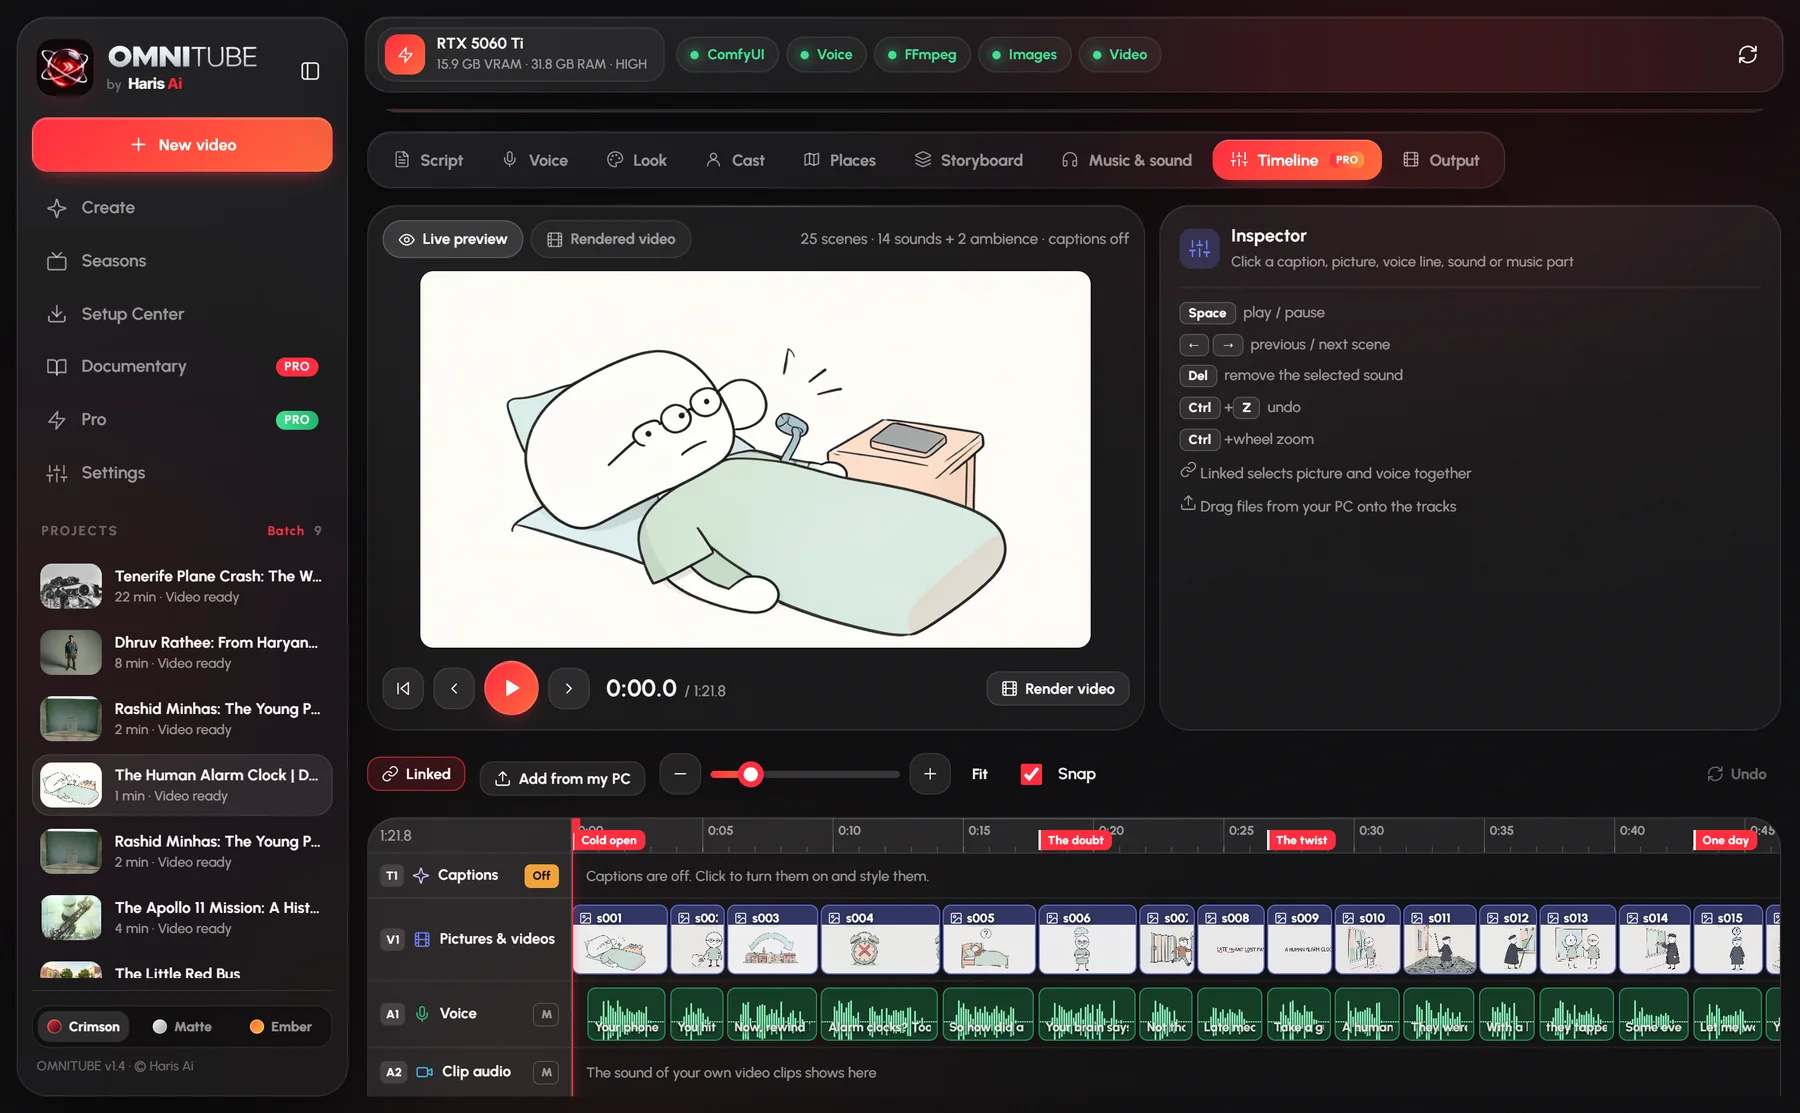
Task: Select The doubt timeline marker
Action: point(1075,840)
